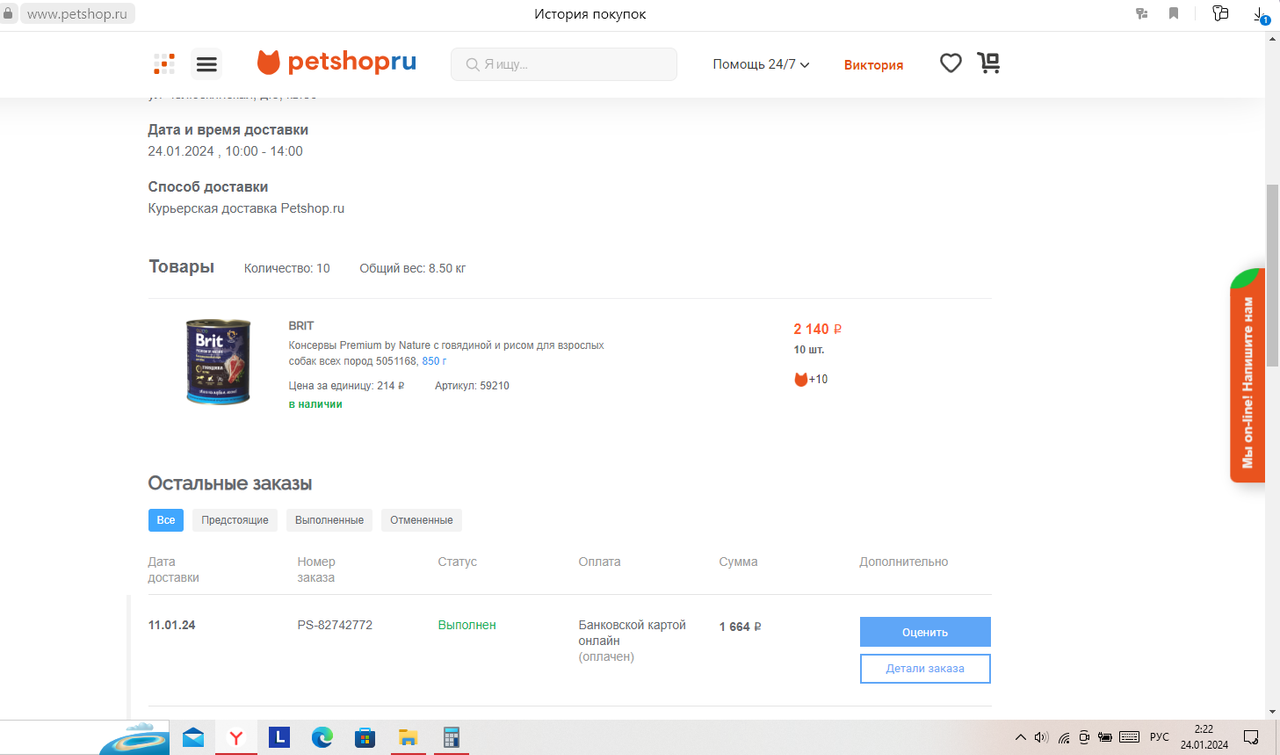
Task: Click the Оценить button for order PS-82742772
Action: pyautogui.click(x=925, y=632)
